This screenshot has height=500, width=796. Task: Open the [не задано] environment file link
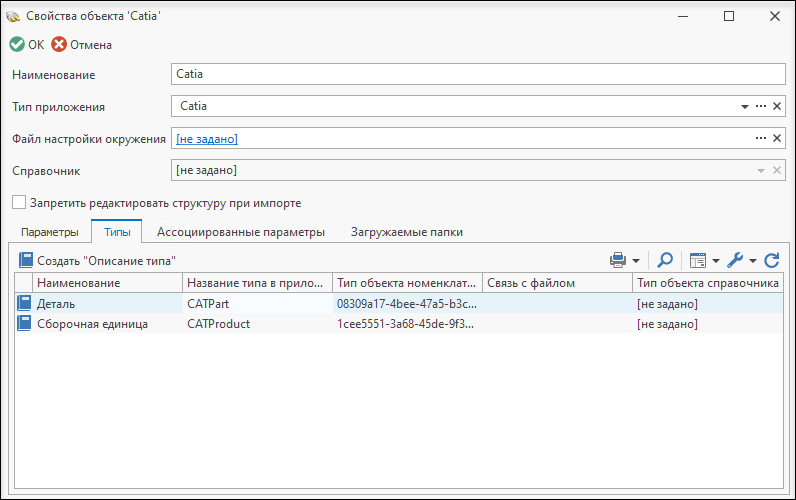(x=207, y=139)
